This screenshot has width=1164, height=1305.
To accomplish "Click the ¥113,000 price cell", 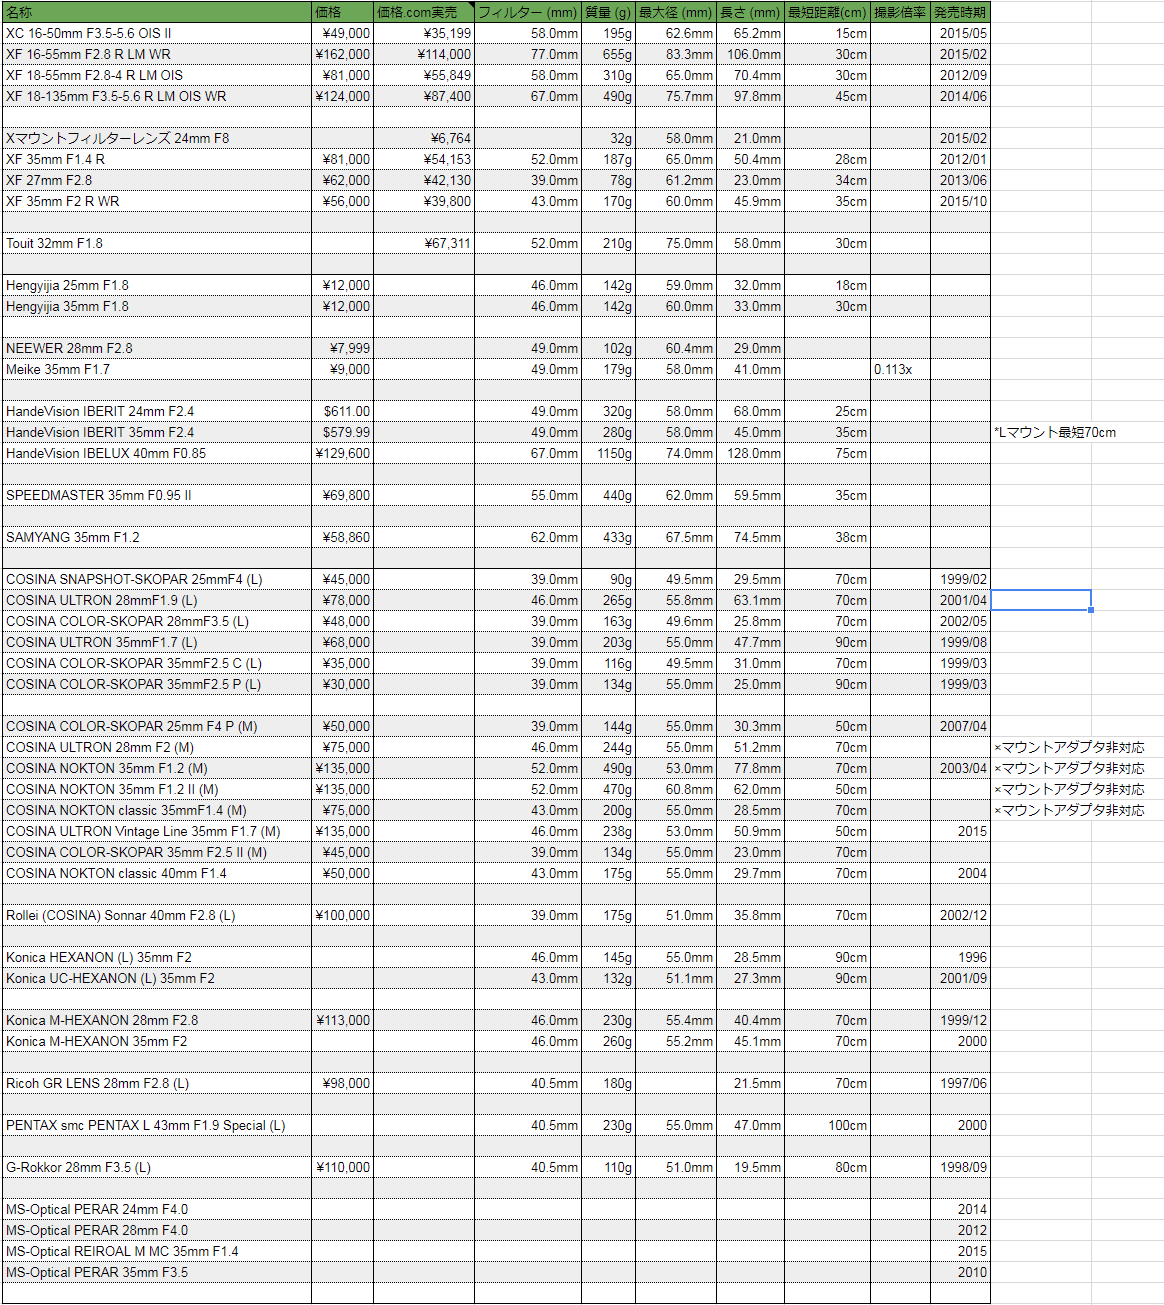I will coord(342,1020).
